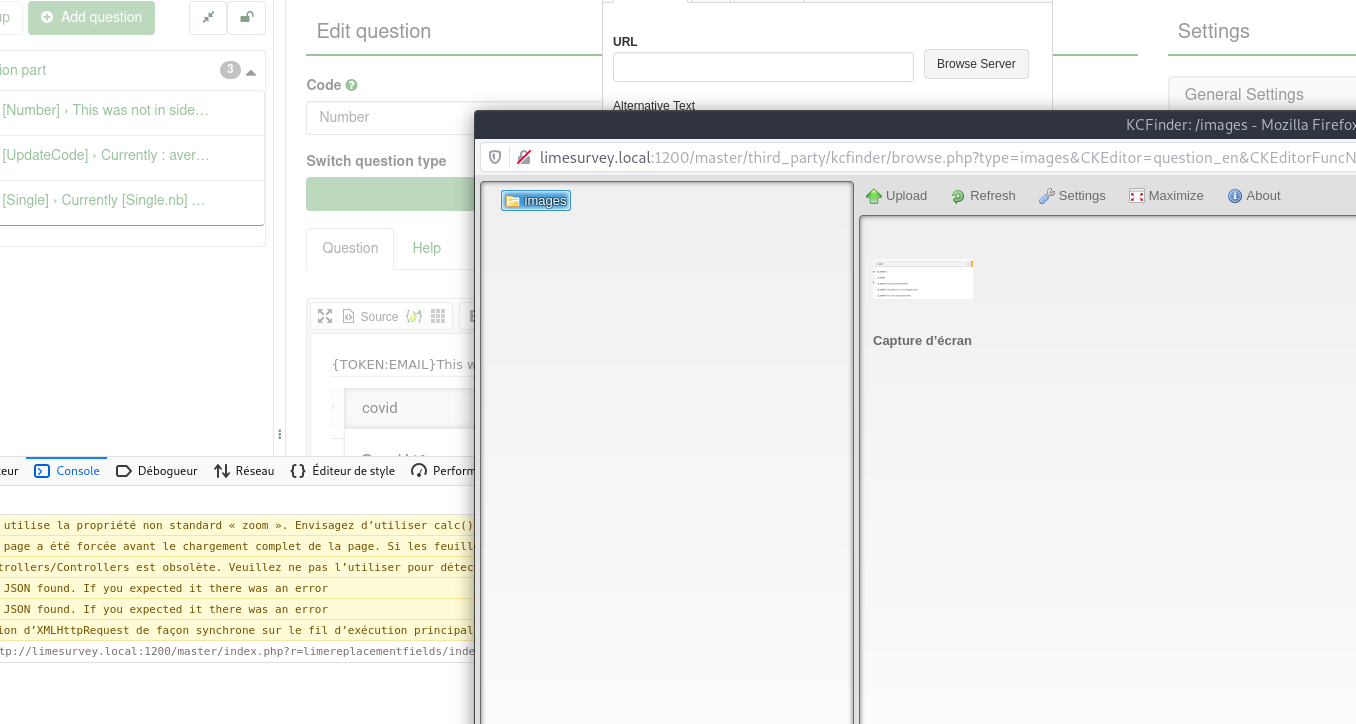Screen dimensions: 1356x724
Task: Select the Capture d'écran thumbnail
Action: coord(922,281)
